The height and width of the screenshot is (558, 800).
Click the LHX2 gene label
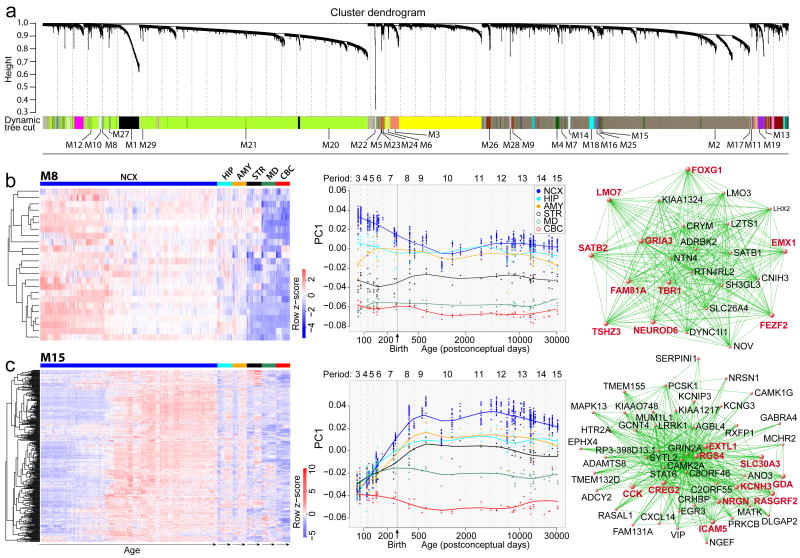tap(782, 209)
